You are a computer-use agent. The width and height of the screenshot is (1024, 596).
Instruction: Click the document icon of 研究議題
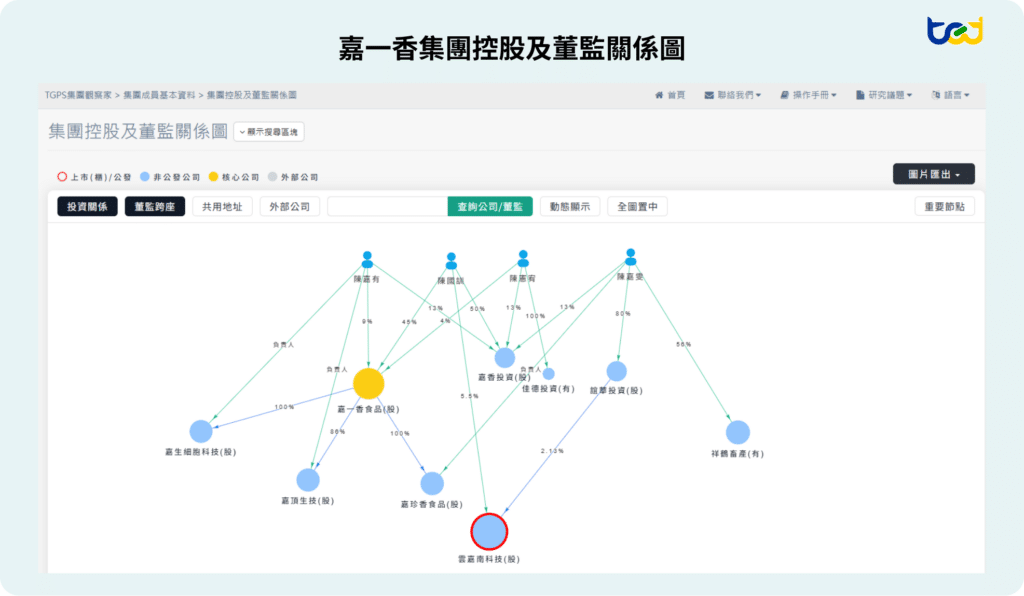pos(860,95)
